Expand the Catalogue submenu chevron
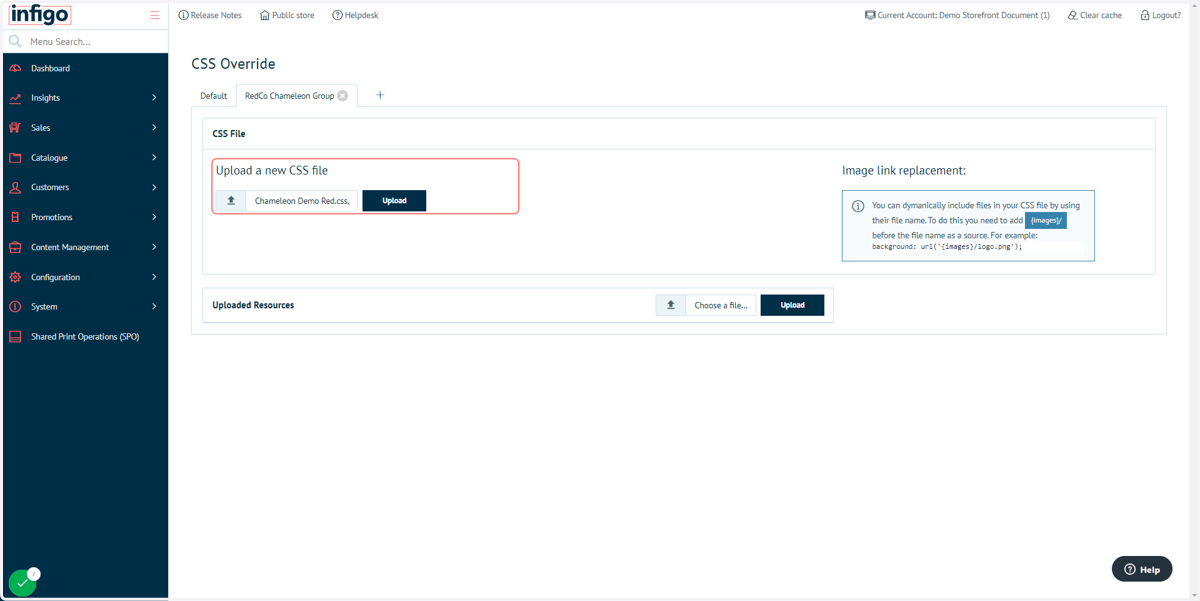The width and height of the screenshot is (1200, 601). 154,158
